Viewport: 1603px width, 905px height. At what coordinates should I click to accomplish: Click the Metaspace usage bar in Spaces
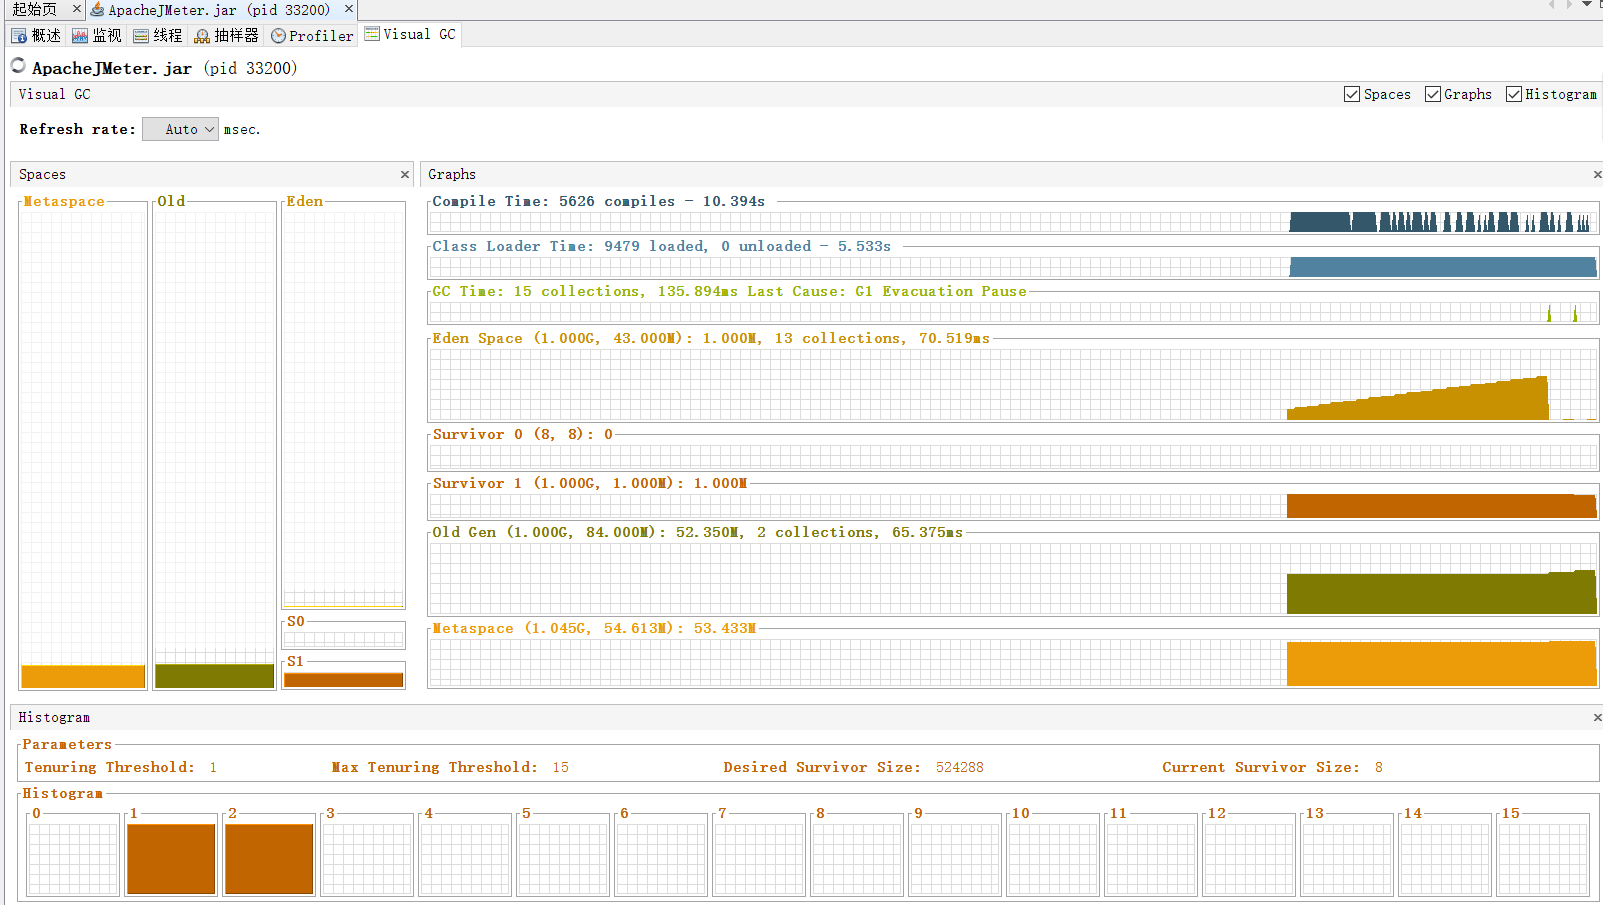(x=83, y=676)
